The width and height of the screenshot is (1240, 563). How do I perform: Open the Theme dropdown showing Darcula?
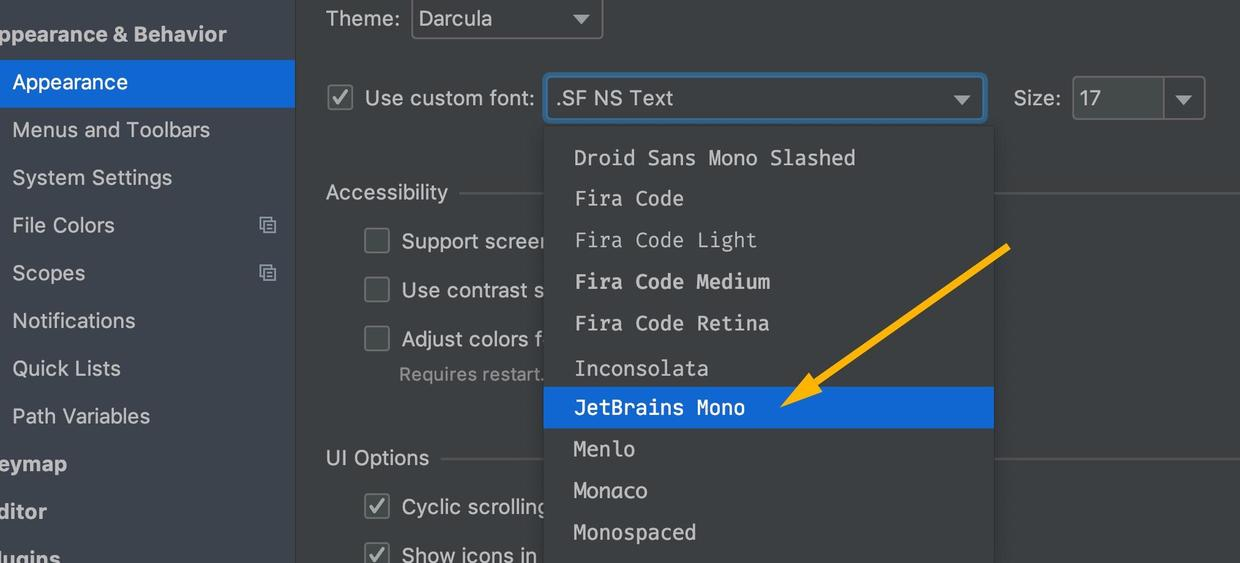[506, 19]
